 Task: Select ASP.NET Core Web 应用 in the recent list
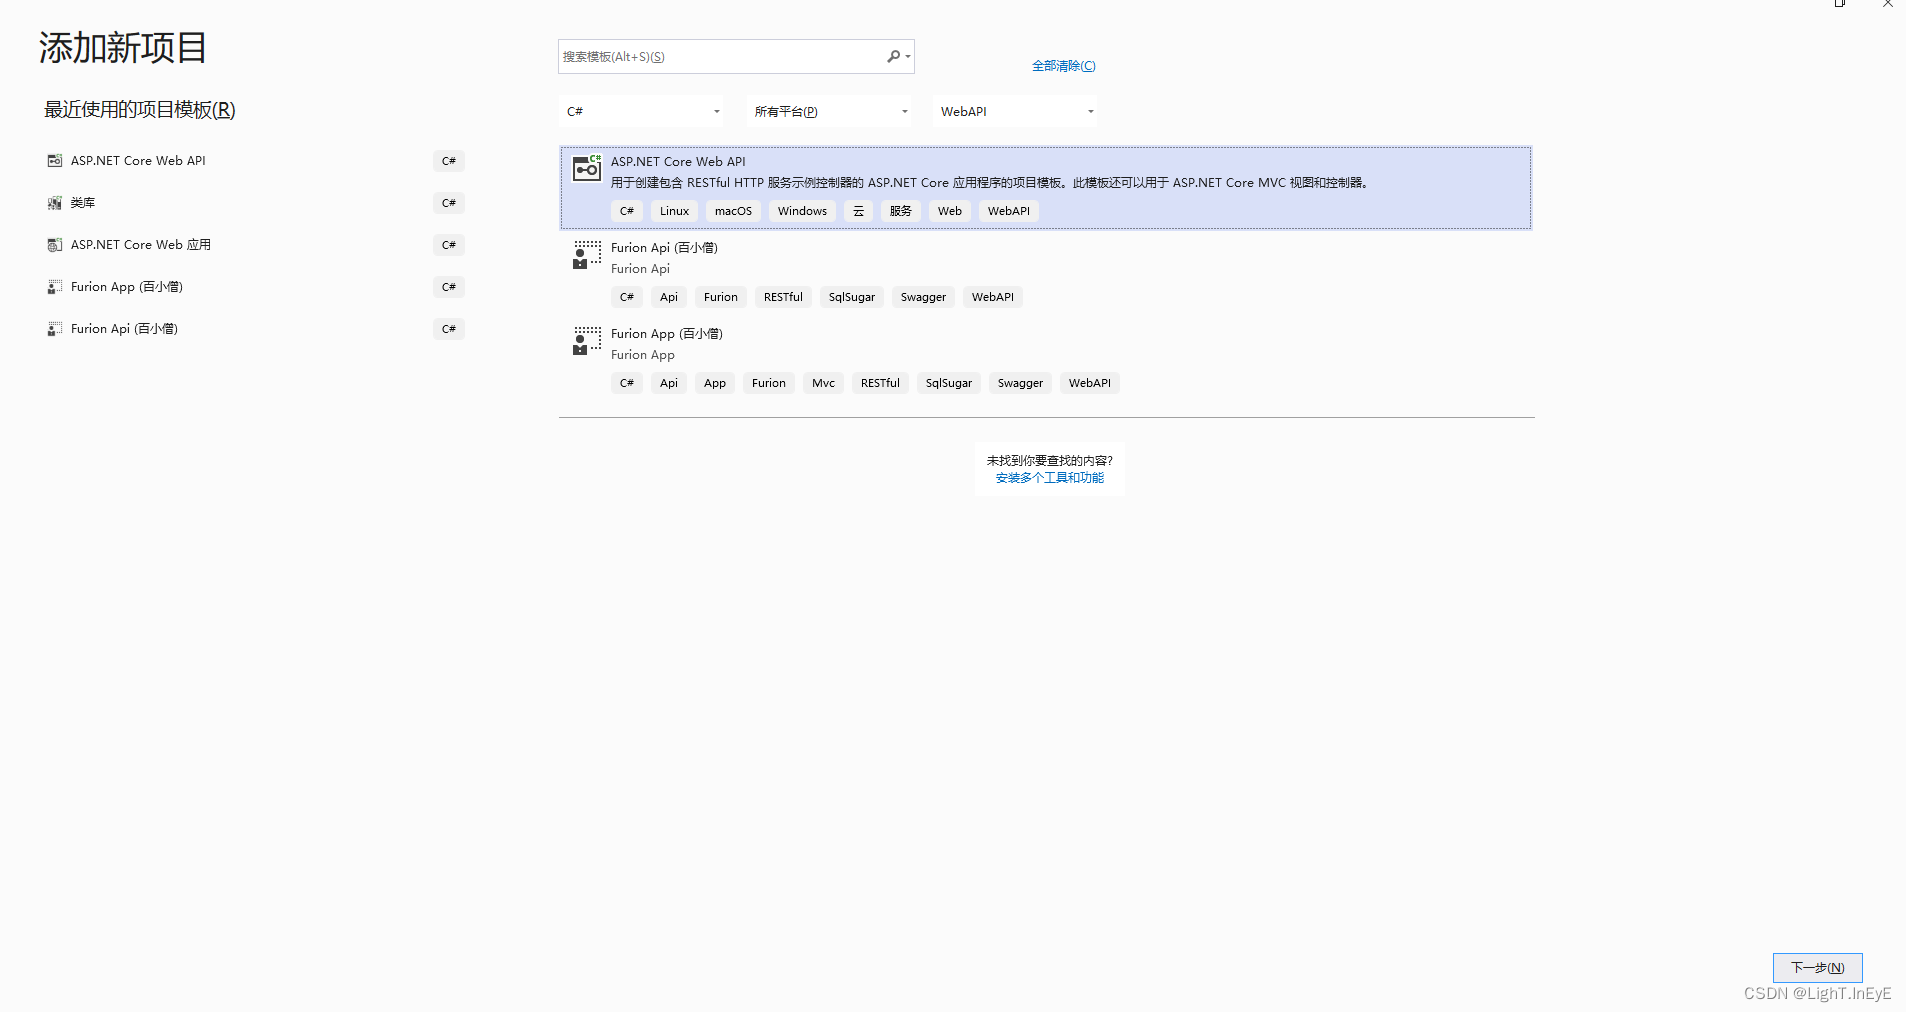pos(255,245)
